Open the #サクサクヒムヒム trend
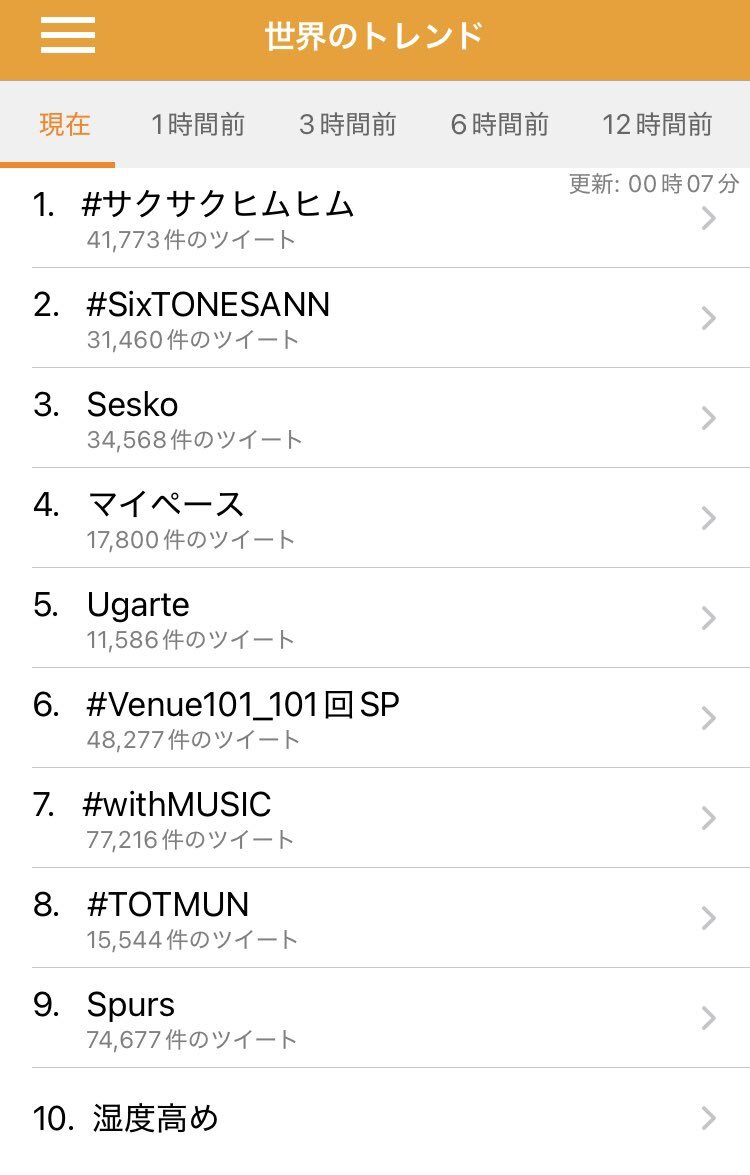This screenshot has height=1175, width=750. pos(220,205)
